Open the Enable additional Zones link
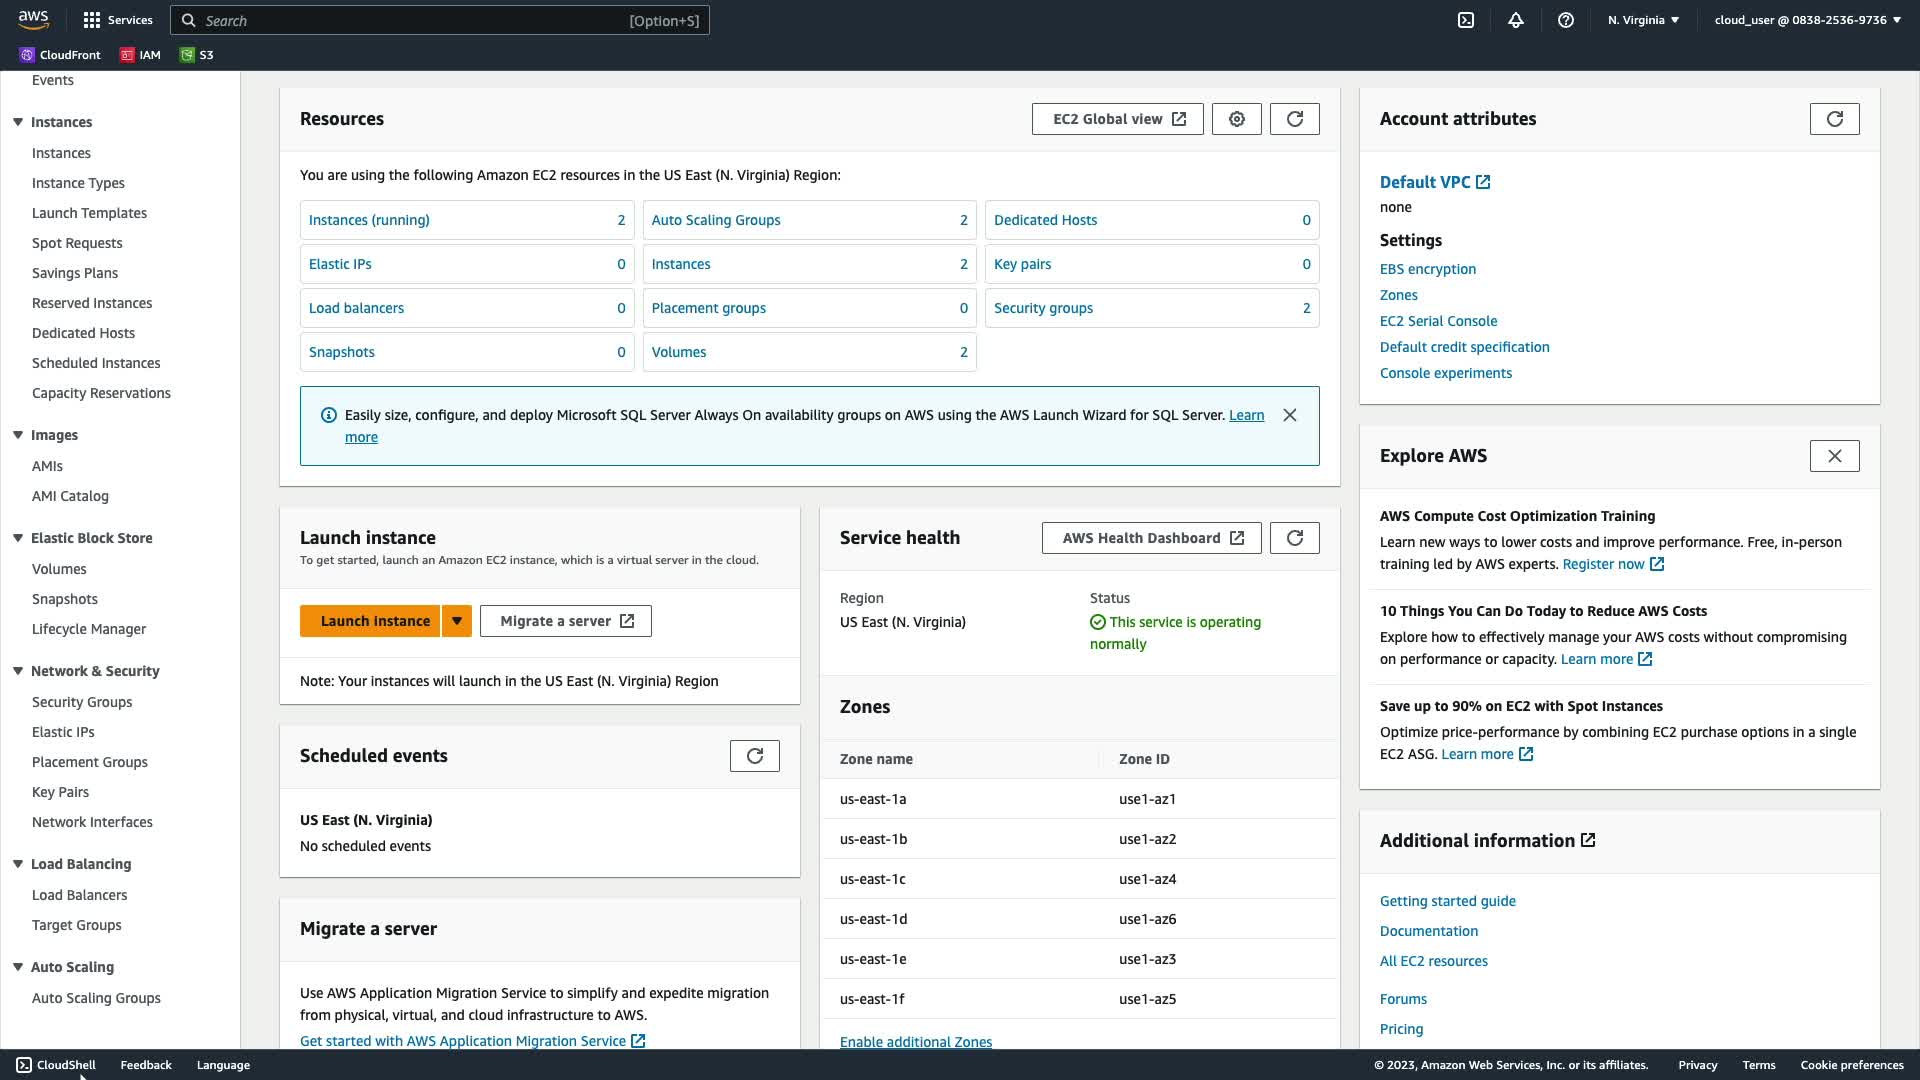The height and width of the screenshot is (1080, 1920). 916,1041
